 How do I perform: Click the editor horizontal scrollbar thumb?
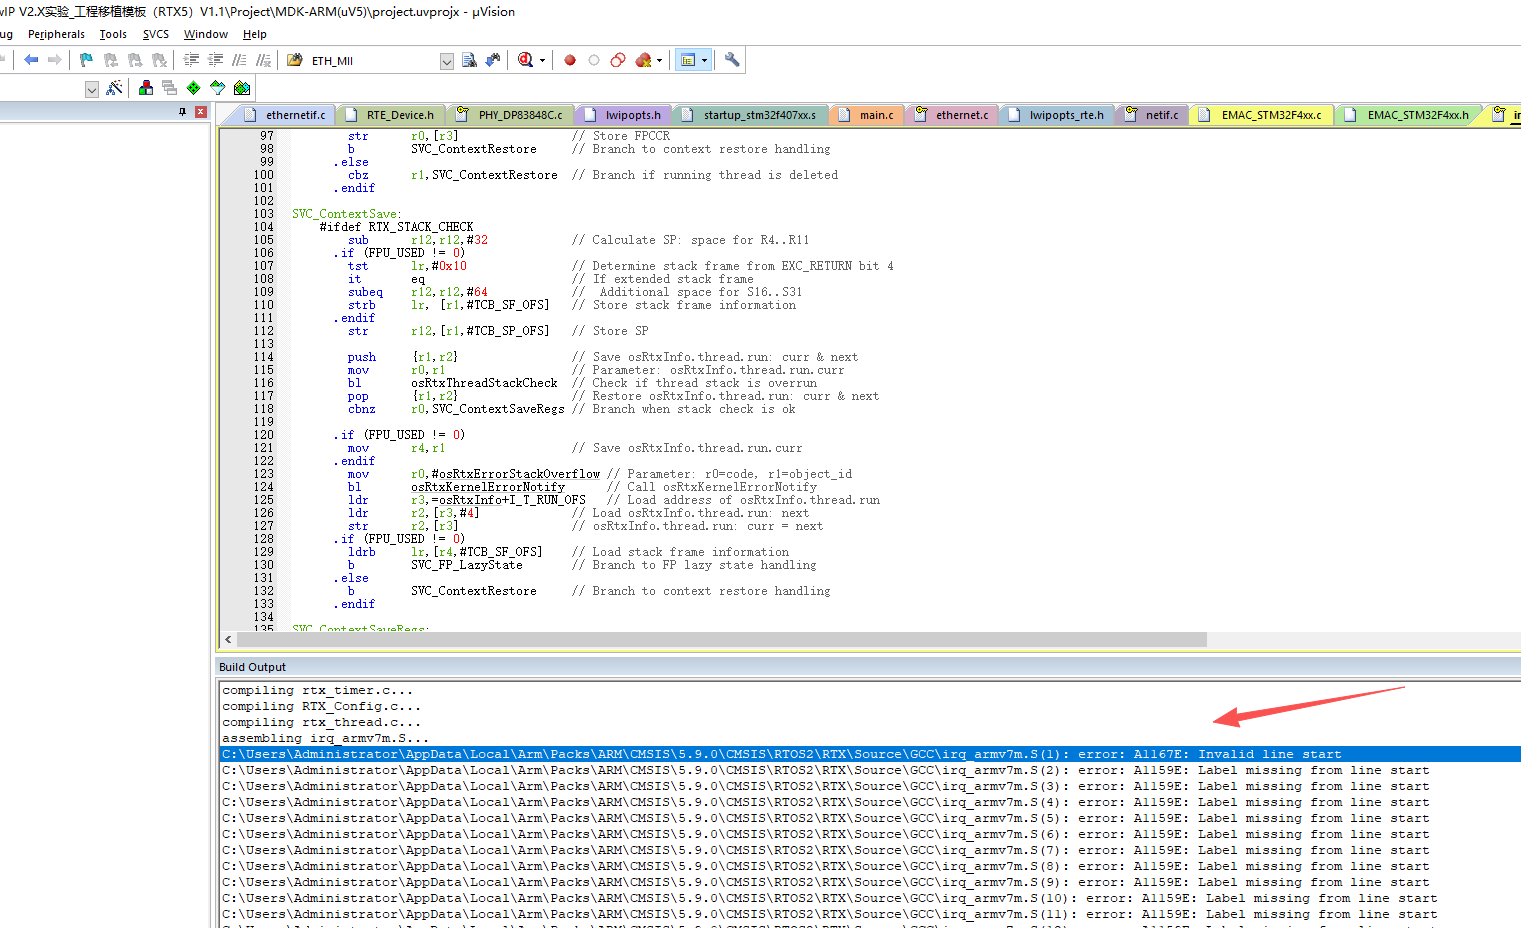722,639
